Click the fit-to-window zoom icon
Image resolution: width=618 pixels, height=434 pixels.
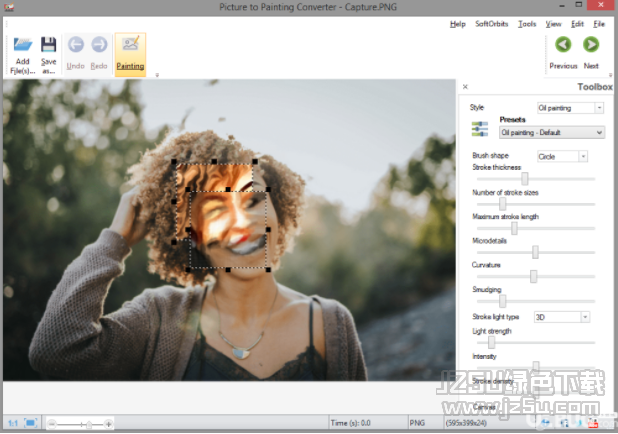tap(30, 423)
